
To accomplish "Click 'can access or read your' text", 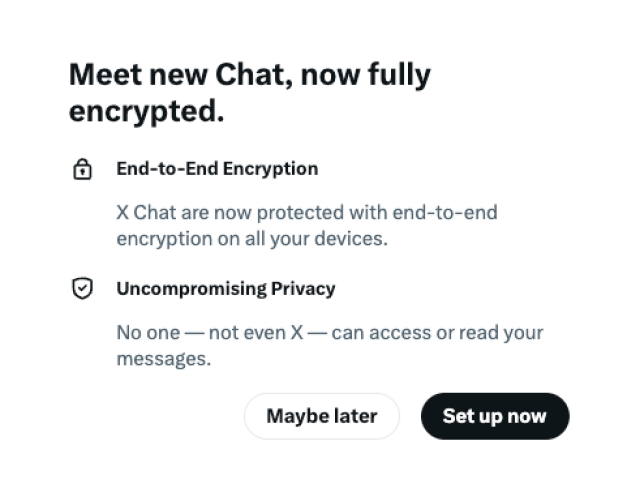I will pyautogui.click(x=435, y=333).
